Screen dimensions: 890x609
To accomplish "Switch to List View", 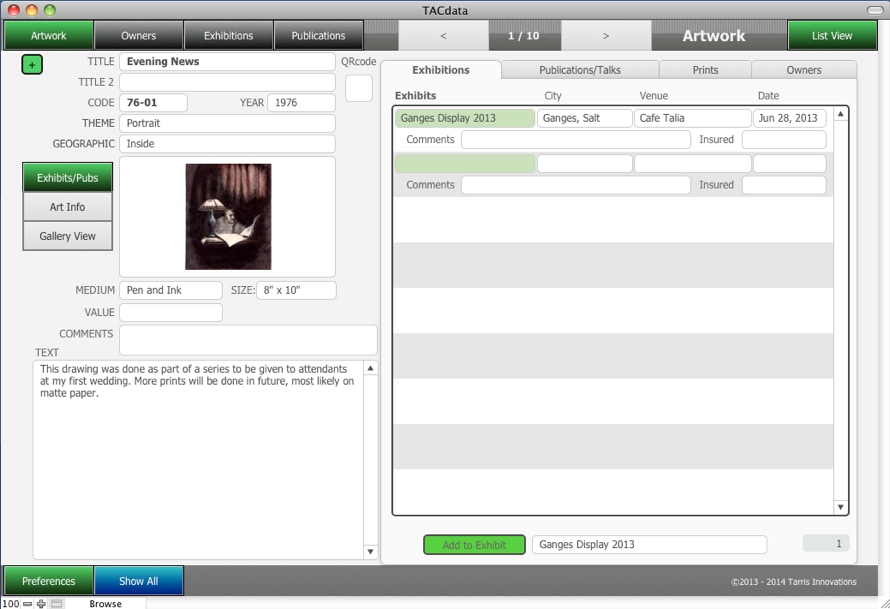I will [832, 36].
